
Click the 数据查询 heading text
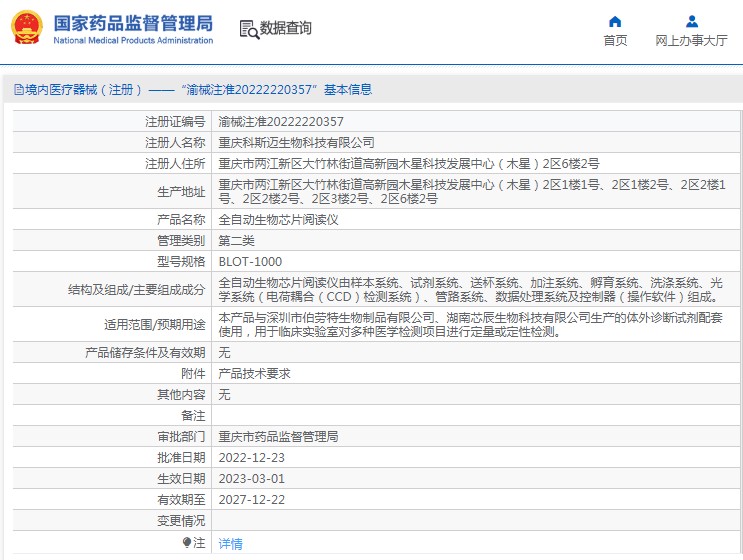pos(286,28)
